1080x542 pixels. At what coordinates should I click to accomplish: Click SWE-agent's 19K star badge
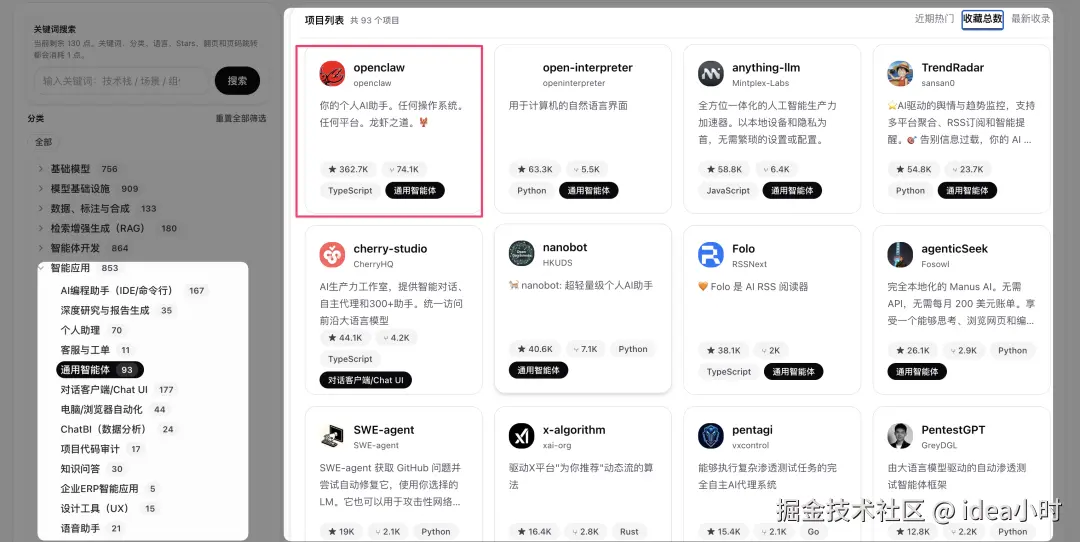341,532
